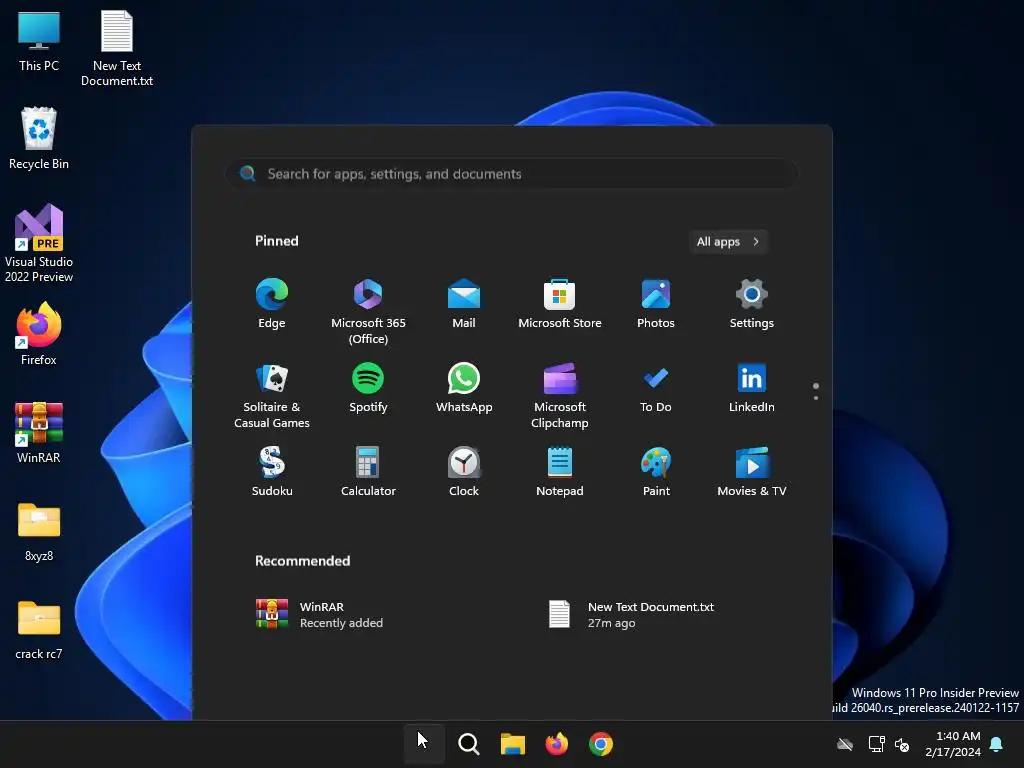Click the muted volume tray icon

tap(902, 744)
